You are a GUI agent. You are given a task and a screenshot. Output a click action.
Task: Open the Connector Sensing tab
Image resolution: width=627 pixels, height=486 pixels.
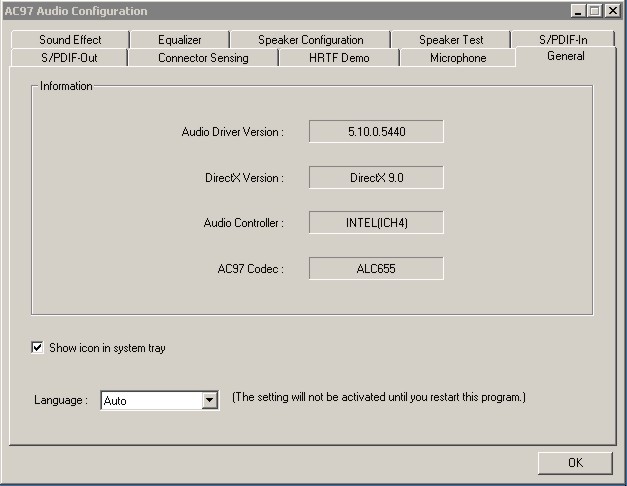point(203,58)
